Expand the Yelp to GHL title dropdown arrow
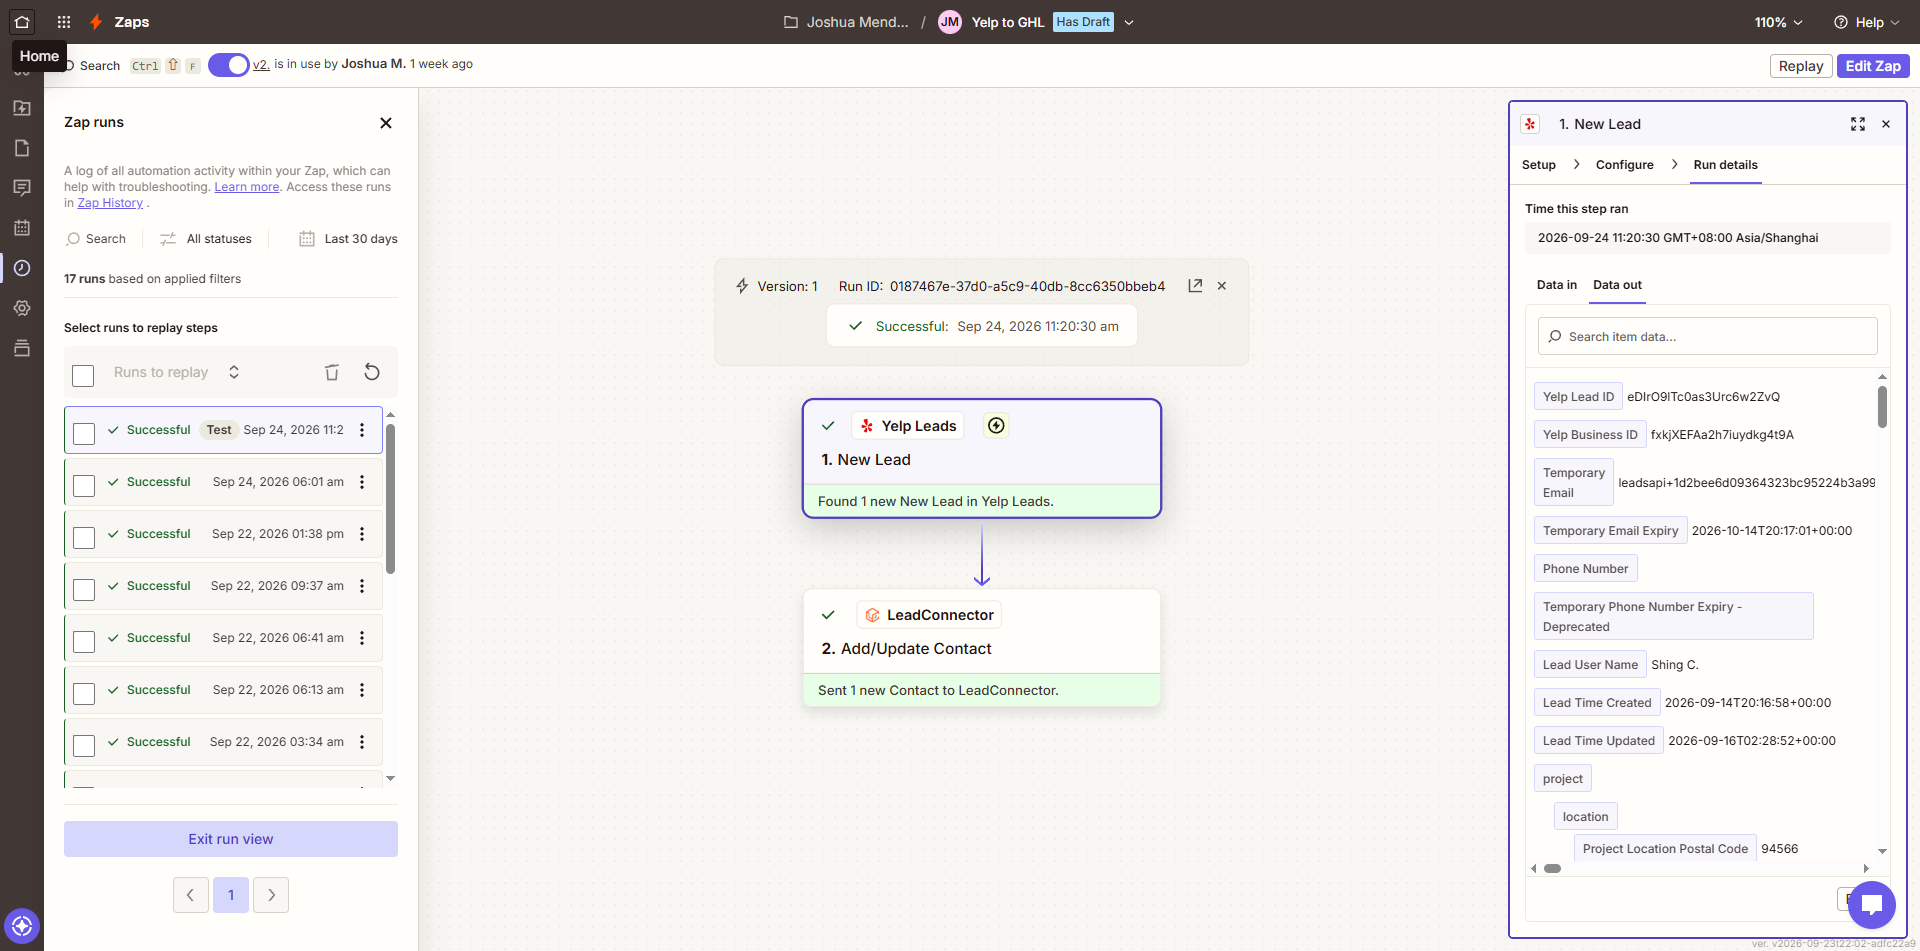 [1129, 22]
